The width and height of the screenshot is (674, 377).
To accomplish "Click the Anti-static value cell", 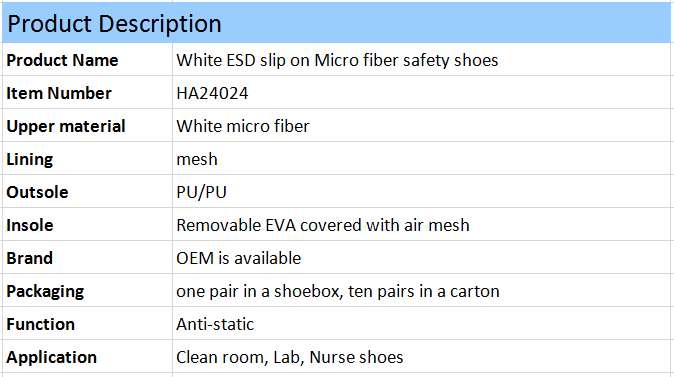I will pos(422,324).
